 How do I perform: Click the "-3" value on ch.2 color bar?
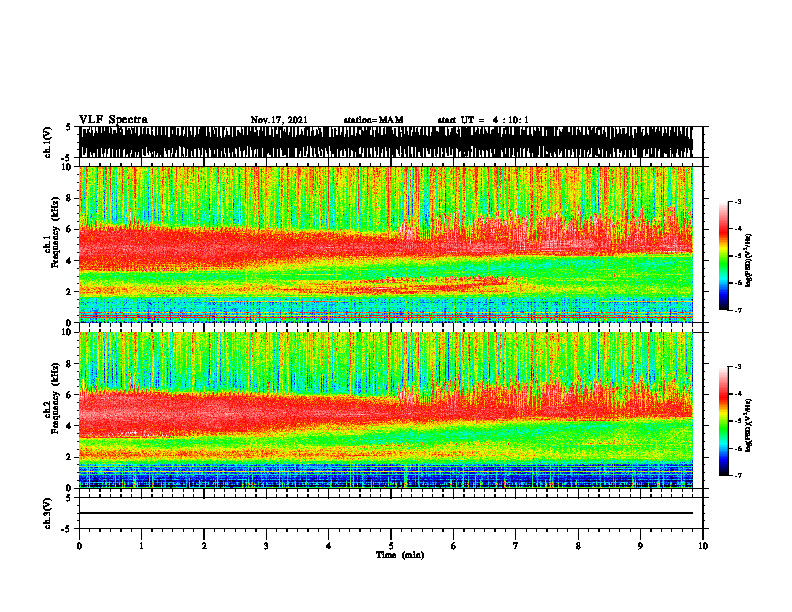pos(738,367)
